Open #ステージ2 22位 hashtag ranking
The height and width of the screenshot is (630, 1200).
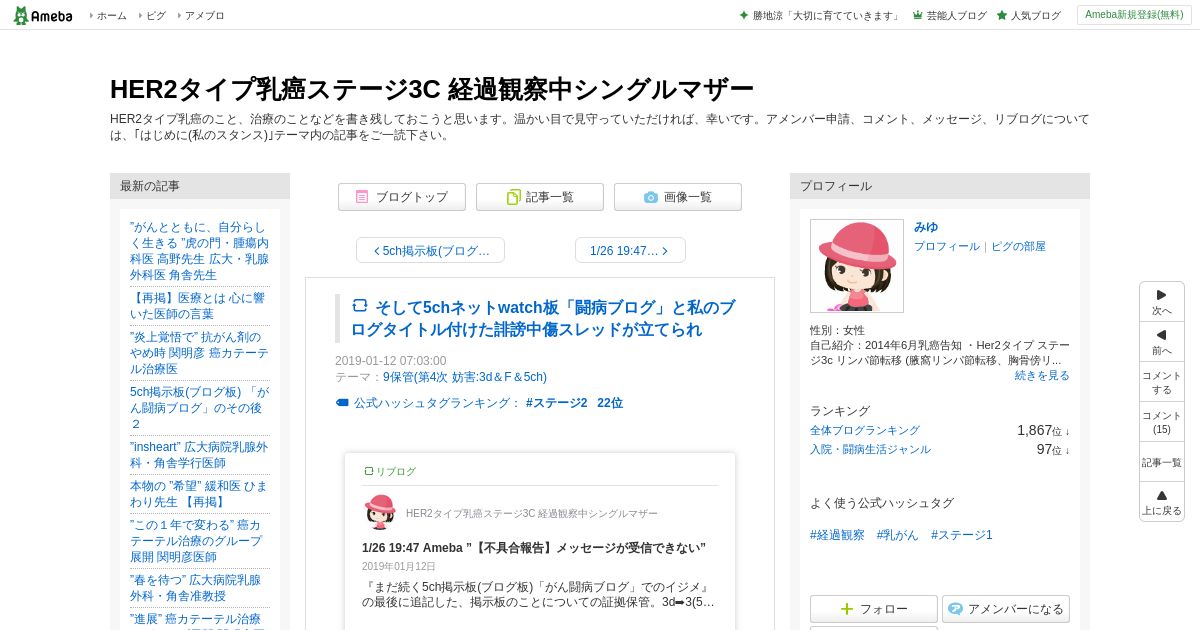[x=574, y=403]
